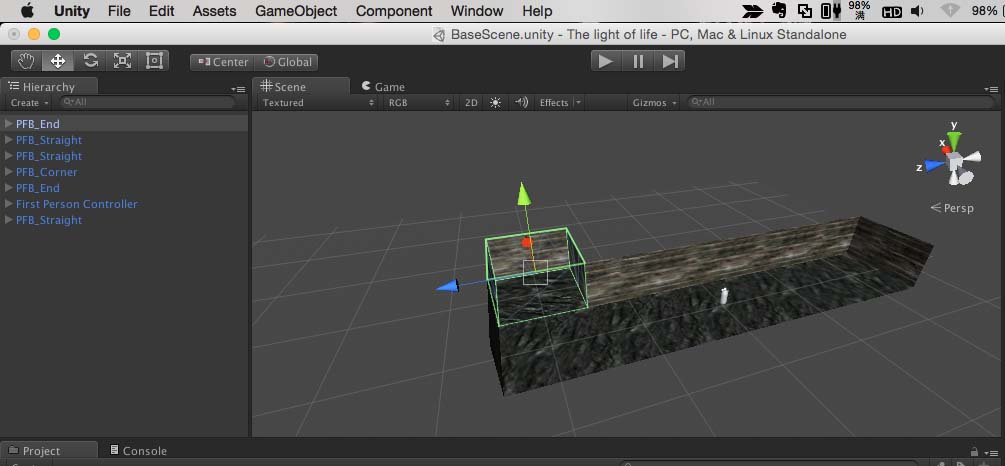Image resolution: width=1005 pixels, height=466 pixels.
Task: Toggle 2D scene view mode
Action: click(471, 103)
